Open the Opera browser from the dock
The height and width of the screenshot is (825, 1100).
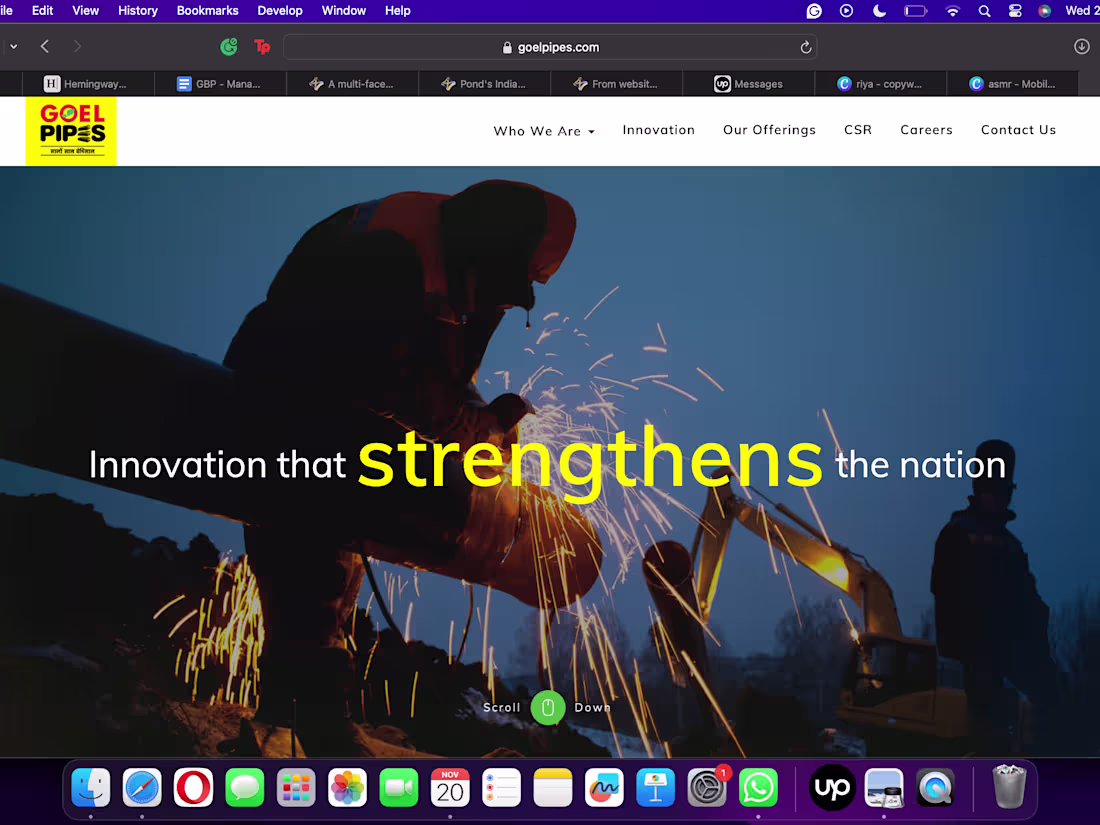coord(192,787)
